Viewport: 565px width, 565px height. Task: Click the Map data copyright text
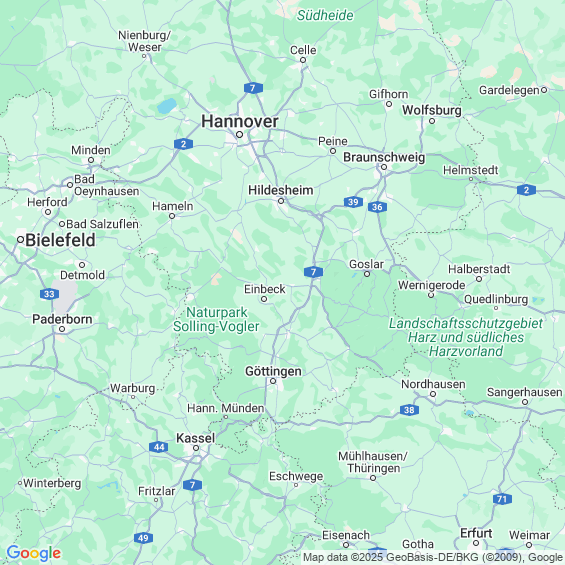[x=433, y=557]
